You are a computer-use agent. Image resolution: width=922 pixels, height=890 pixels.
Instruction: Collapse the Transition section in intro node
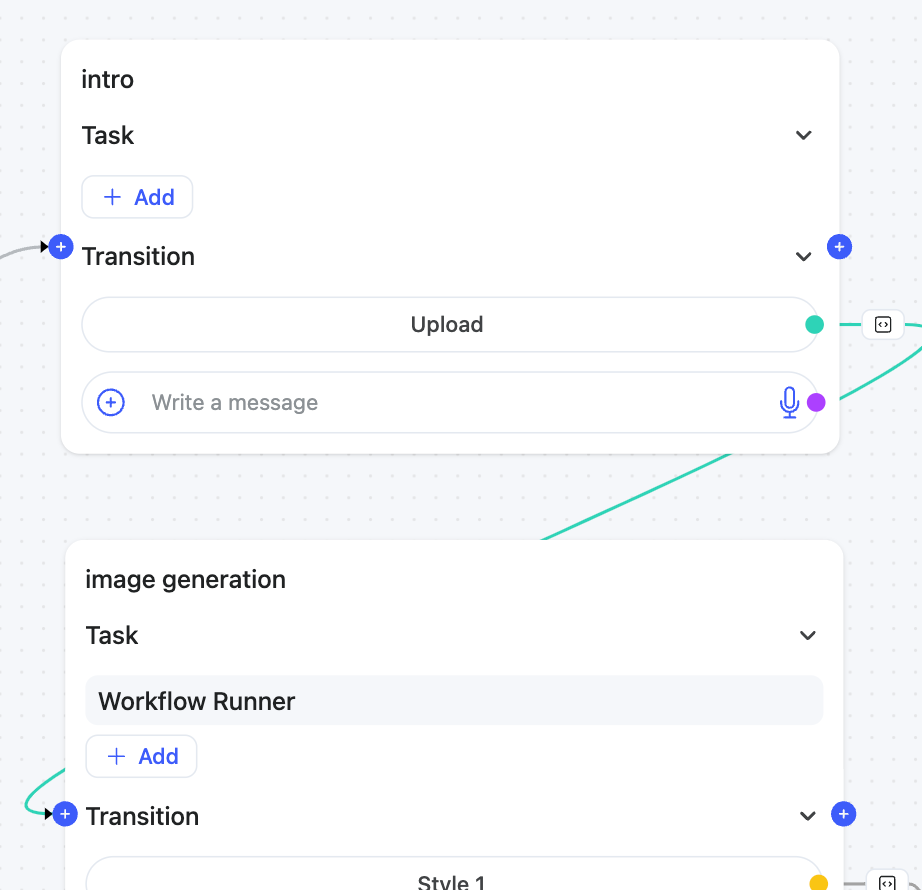(804, 257)
